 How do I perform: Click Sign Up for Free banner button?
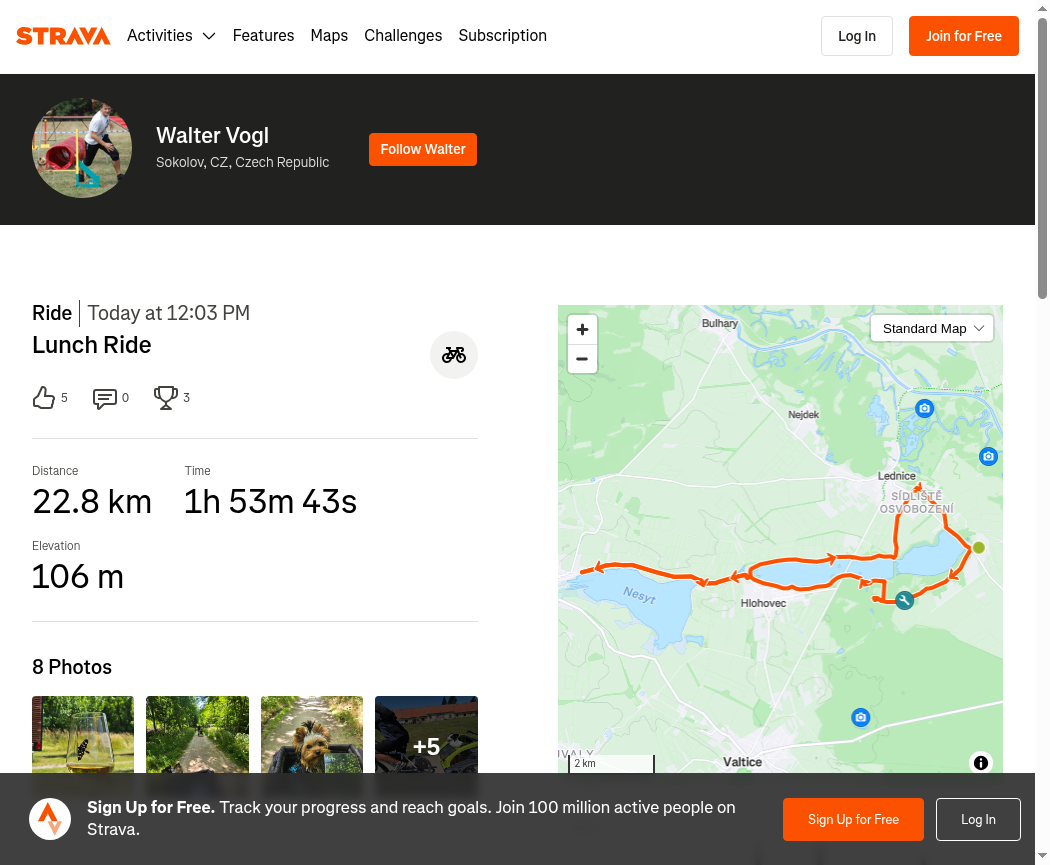[x=853, y=819]
